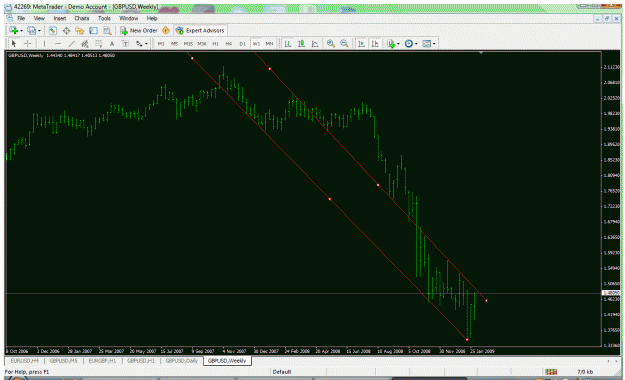Open the Insert menu
625x380 pixels.
tap(60, 18)
